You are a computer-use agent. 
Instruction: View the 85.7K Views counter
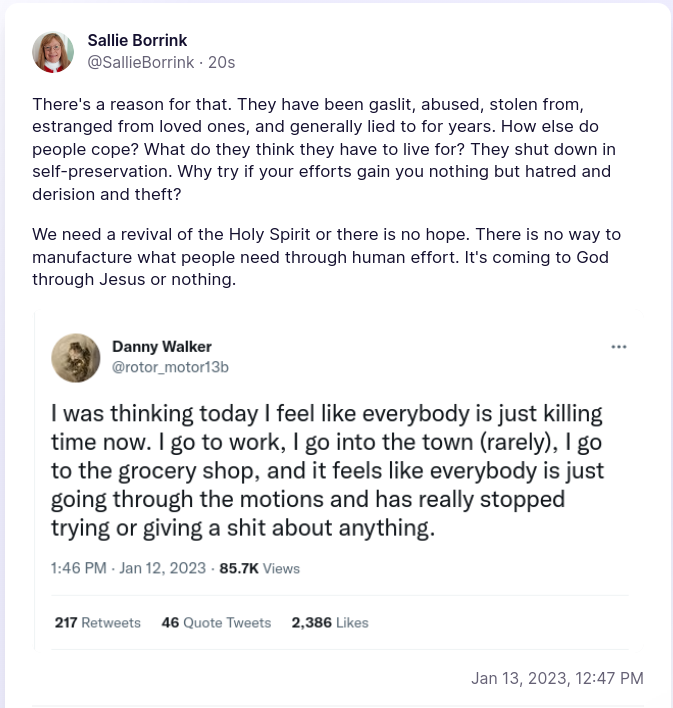(239, 568)
